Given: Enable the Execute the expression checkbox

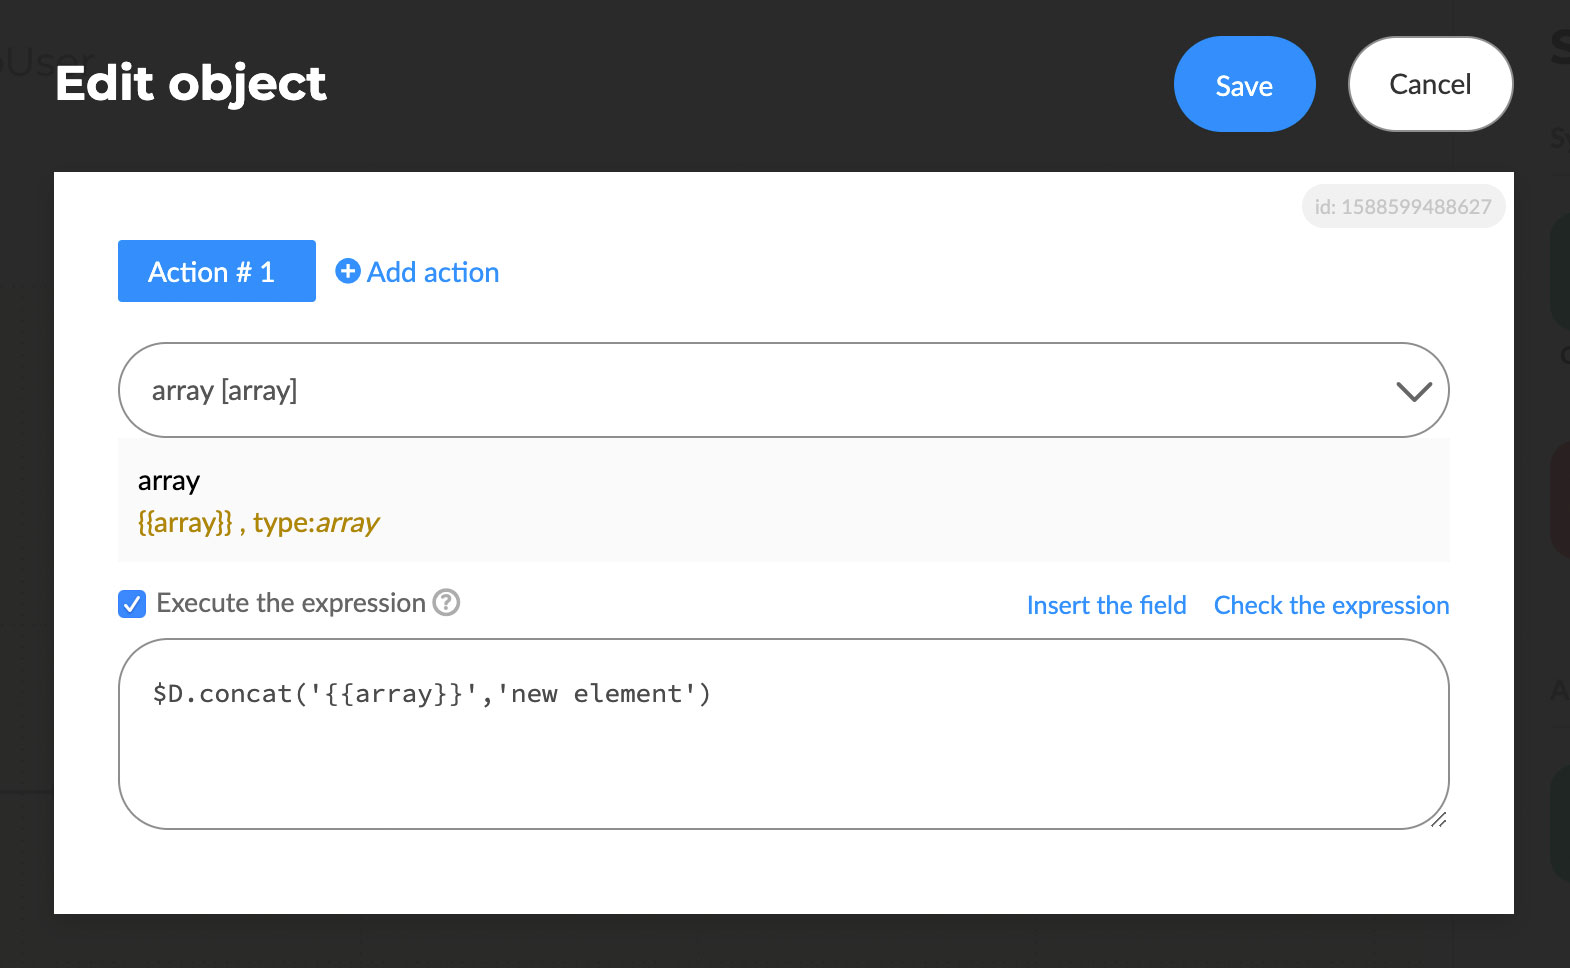Looking at the screenshot, I should point(132,604).
